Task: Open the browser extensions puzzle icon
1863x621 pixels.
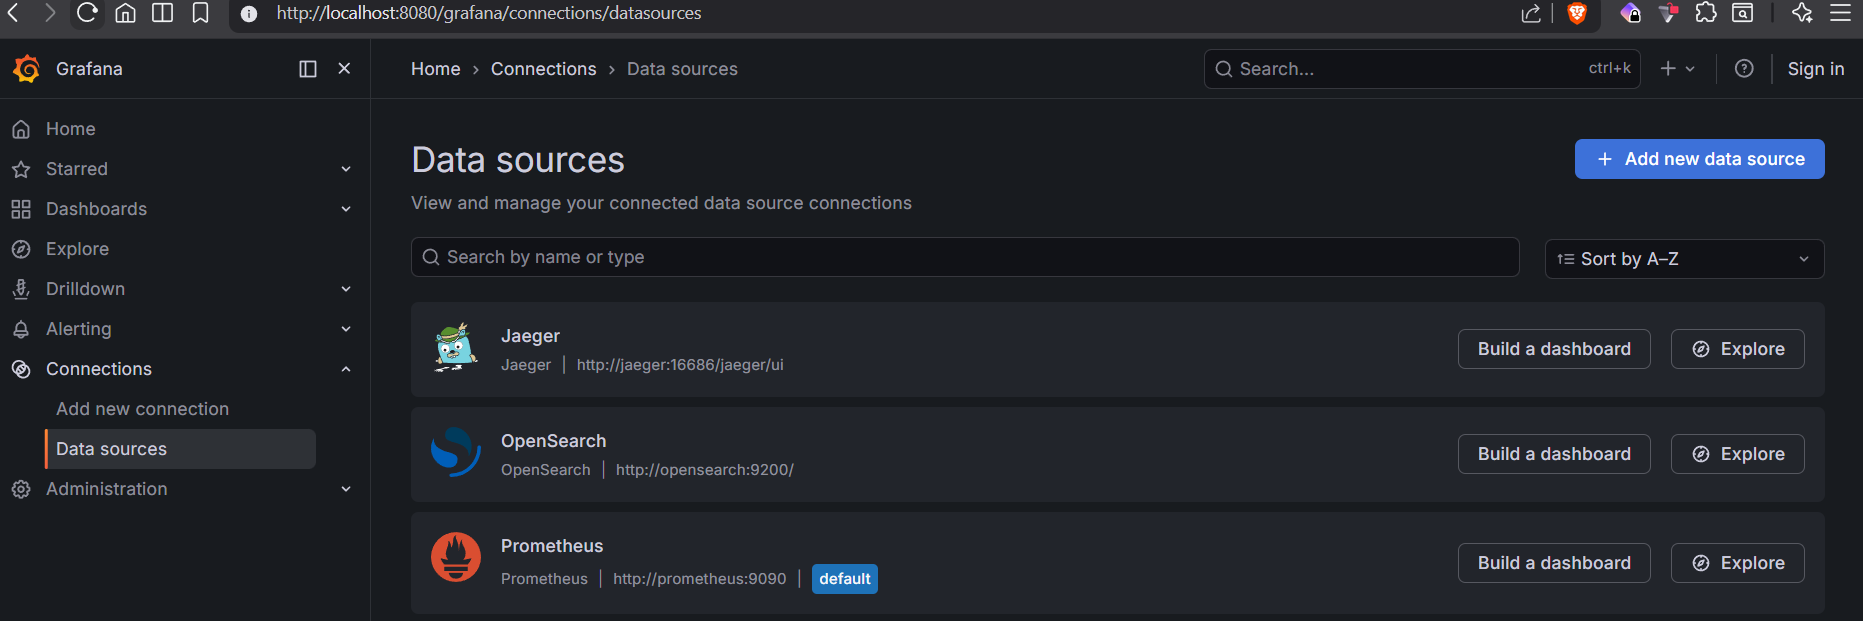Action: (x=1706, y=13)
